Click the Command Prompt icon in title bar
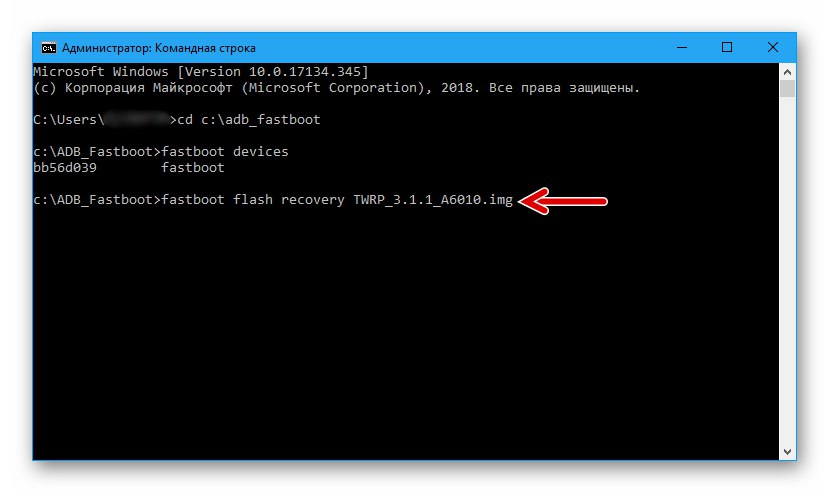Image resolution: width=829 pixels, height=493 pixels. pos(47,47)
